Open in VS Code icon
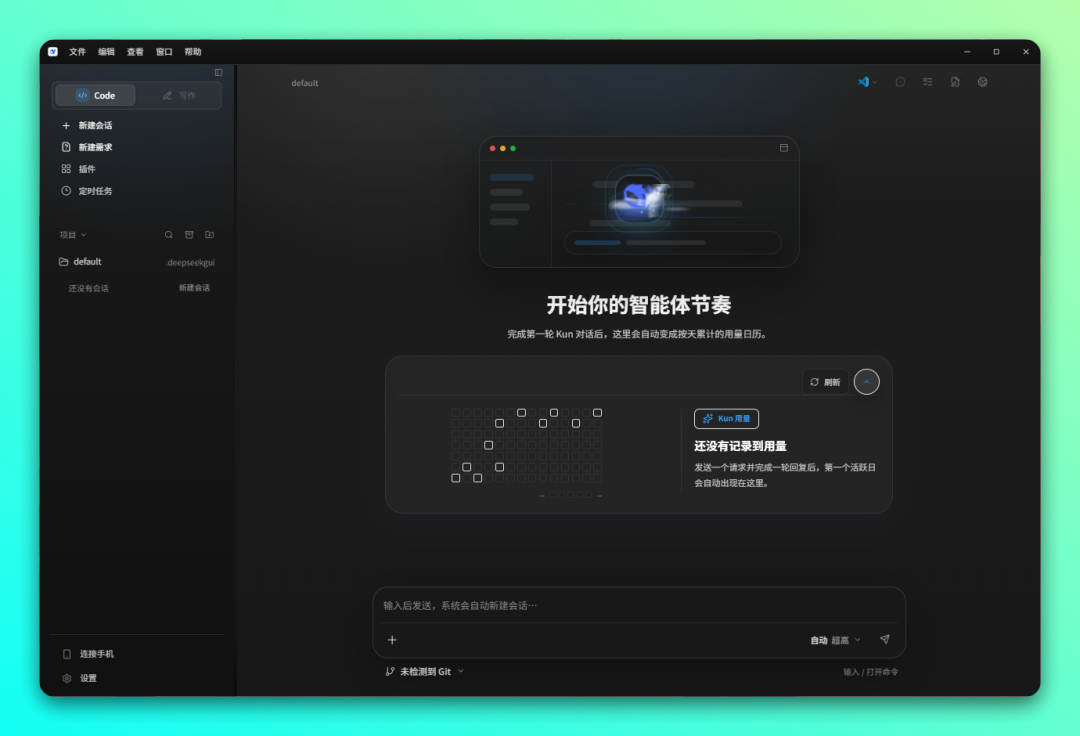The height and width of the screenshot is (736, 1080). [x=863, y=82]
